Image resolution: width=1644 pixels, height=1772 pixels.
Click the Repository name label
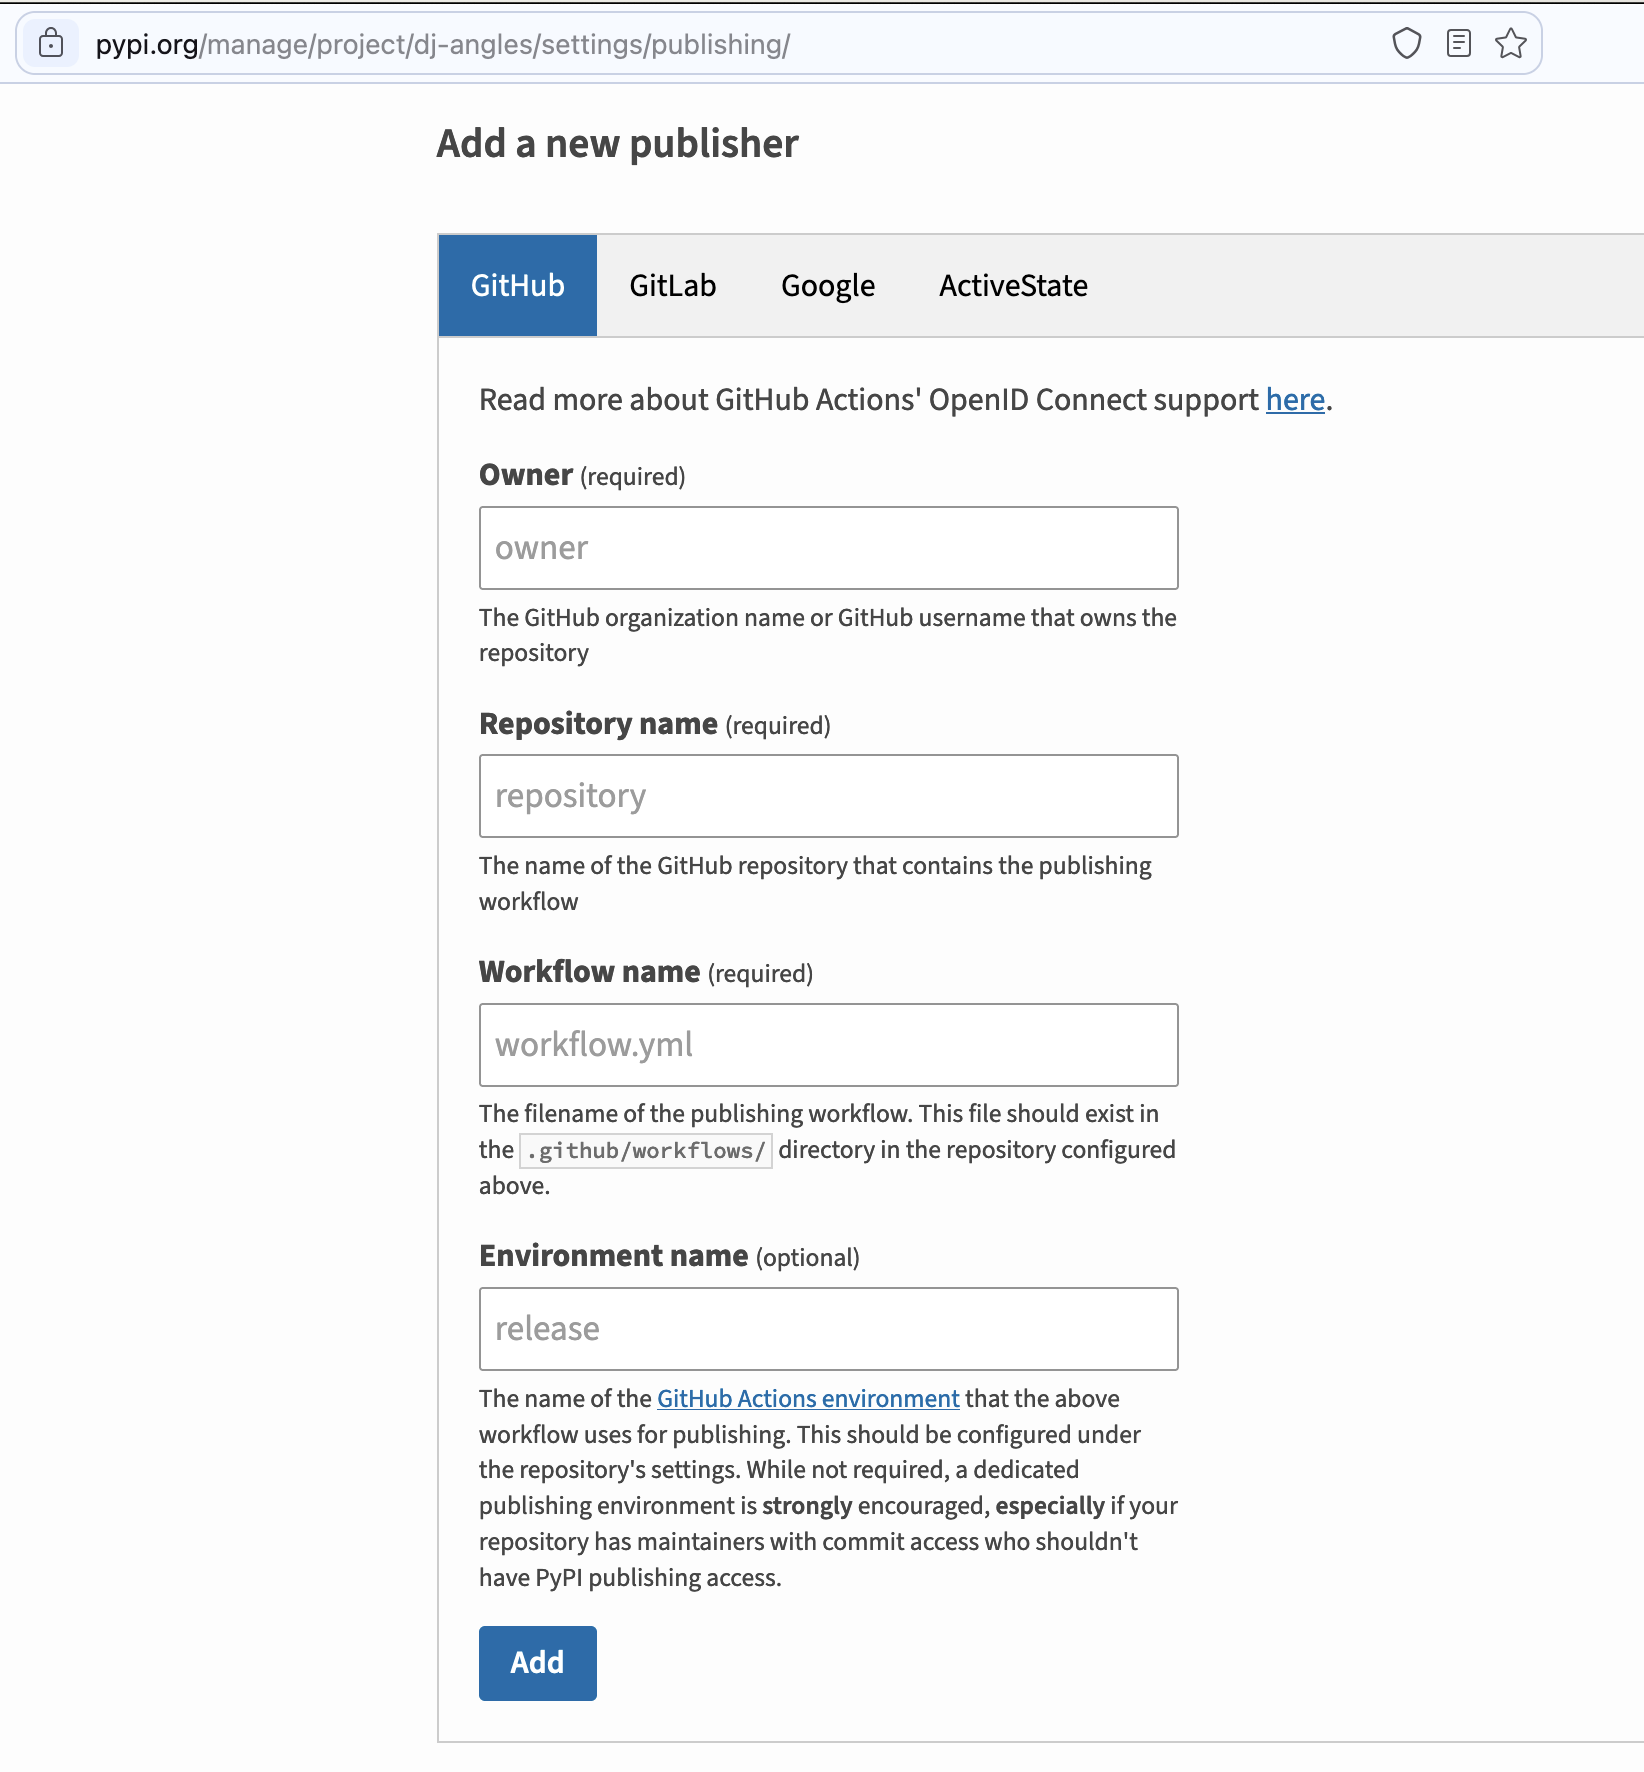(598, 724)
